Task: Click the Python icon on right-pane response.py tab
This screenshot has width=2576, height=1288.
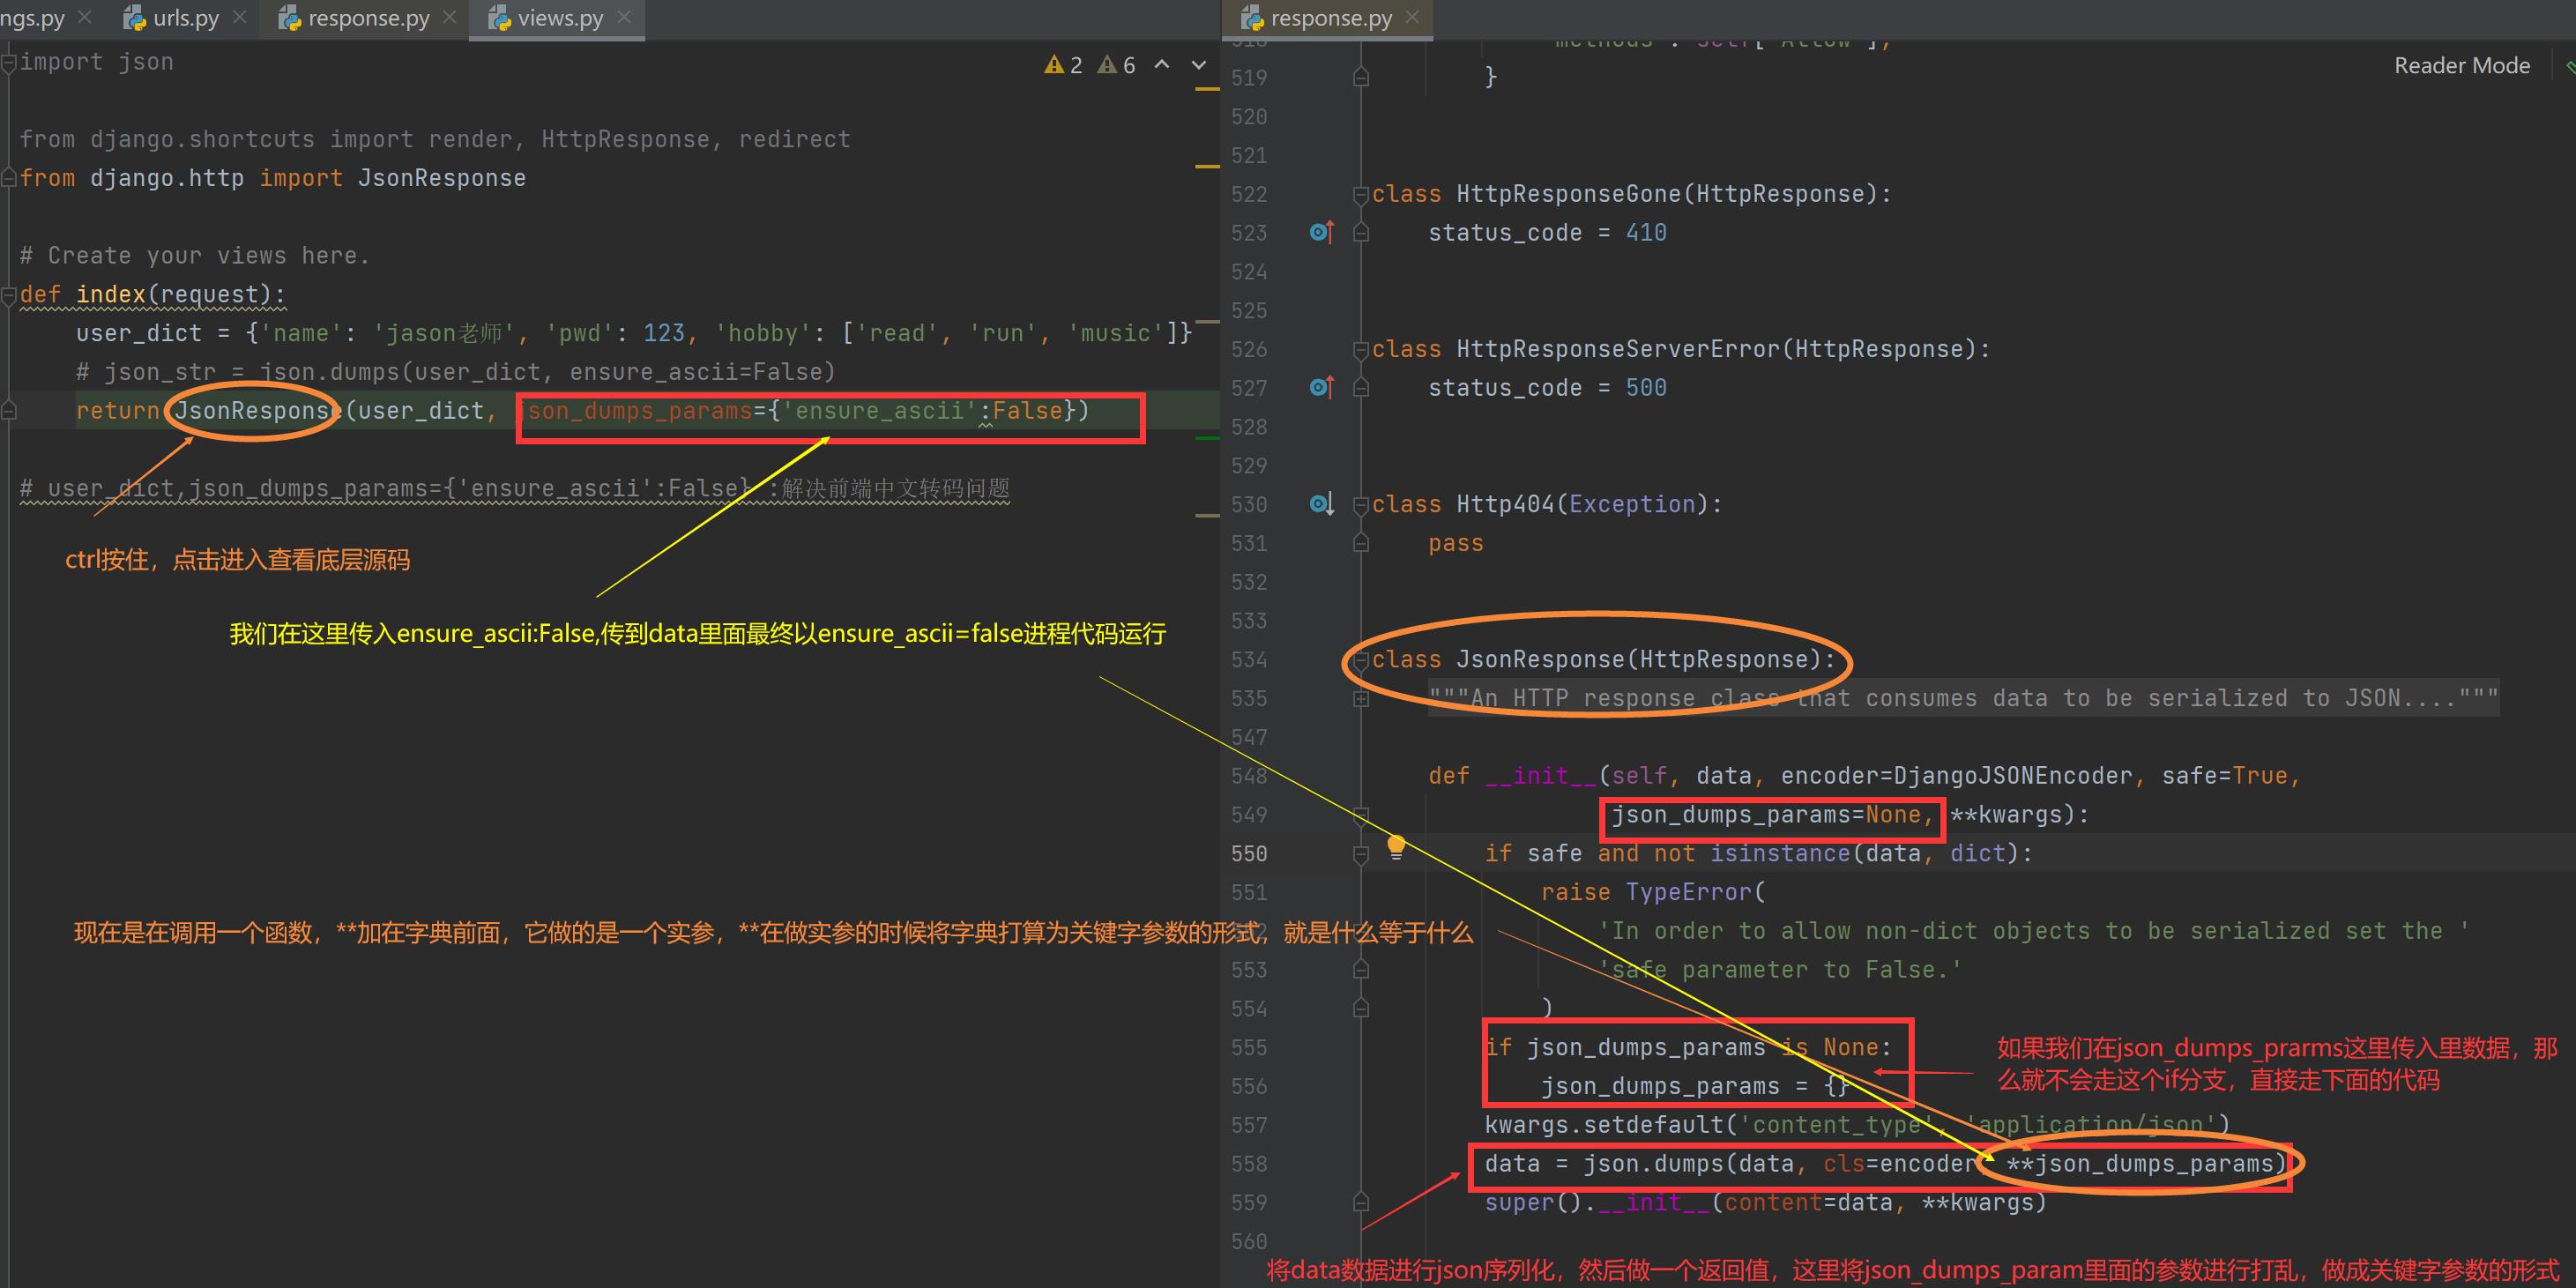Action: pyautogui.click(x=1252, y=18)
